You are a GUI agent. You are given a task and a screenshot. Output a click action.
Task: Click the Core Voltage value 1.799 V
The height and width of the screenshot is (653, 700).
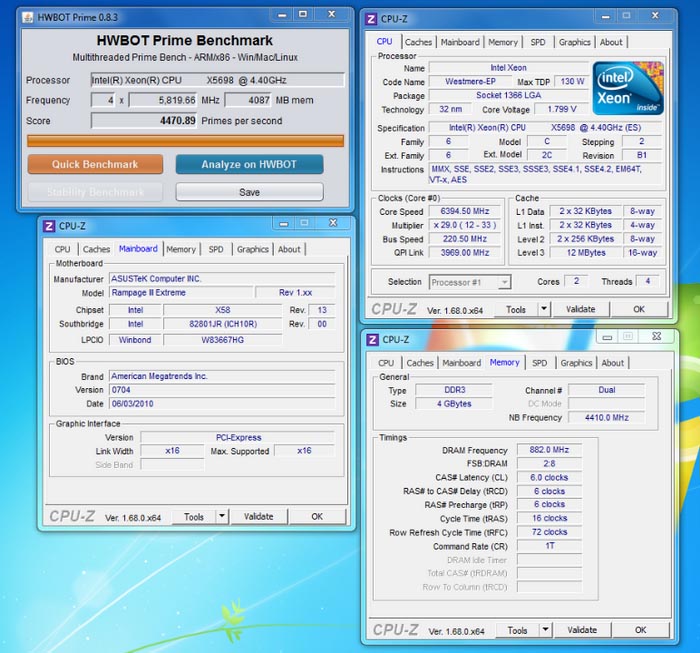click(561, 109)
